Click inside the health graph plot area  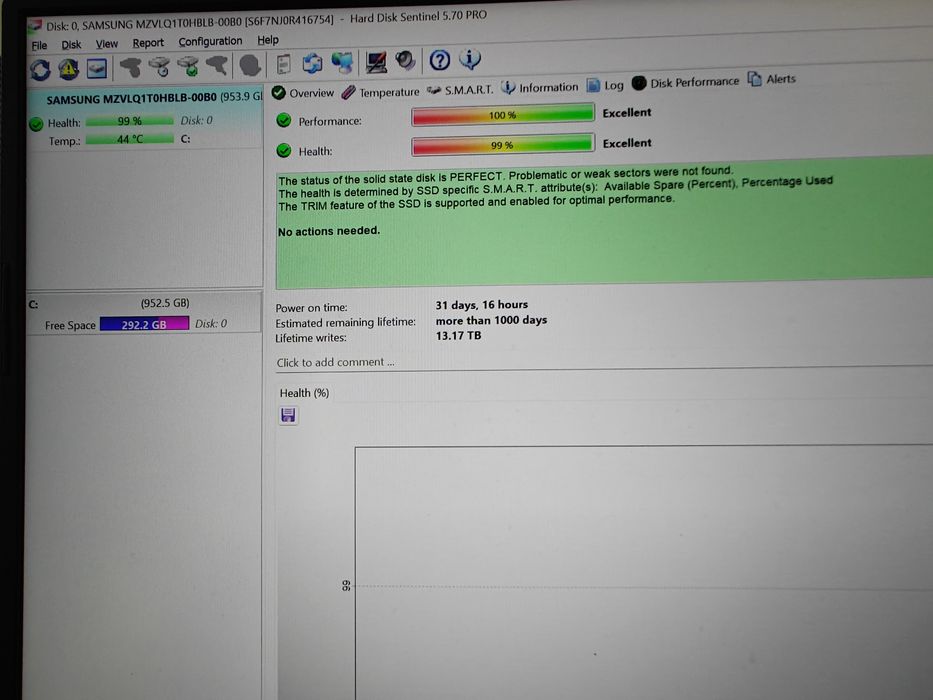pyautogui.click(x=643, y=571)
